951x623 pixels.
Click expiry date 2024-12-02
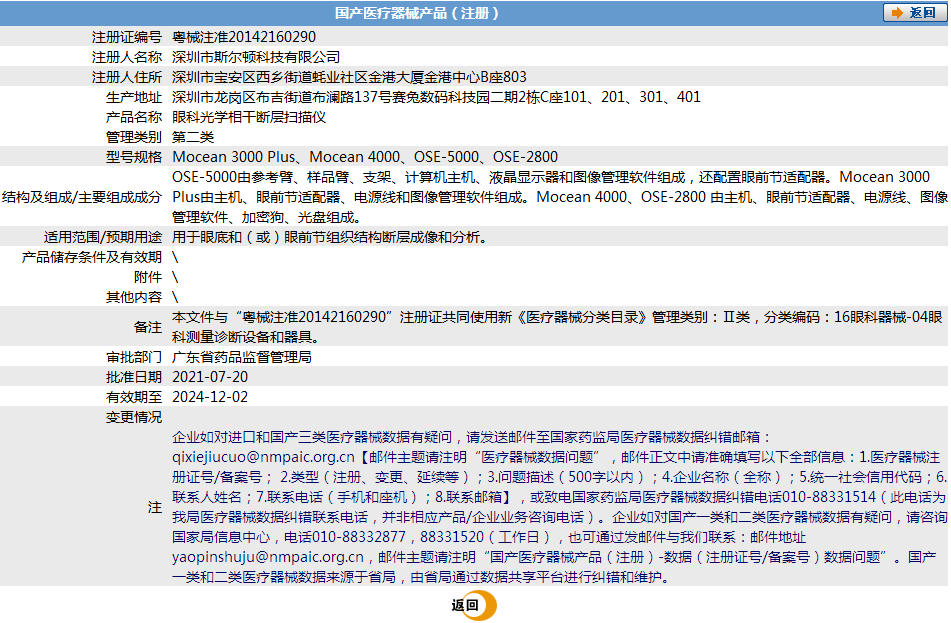tap(210, 397)
